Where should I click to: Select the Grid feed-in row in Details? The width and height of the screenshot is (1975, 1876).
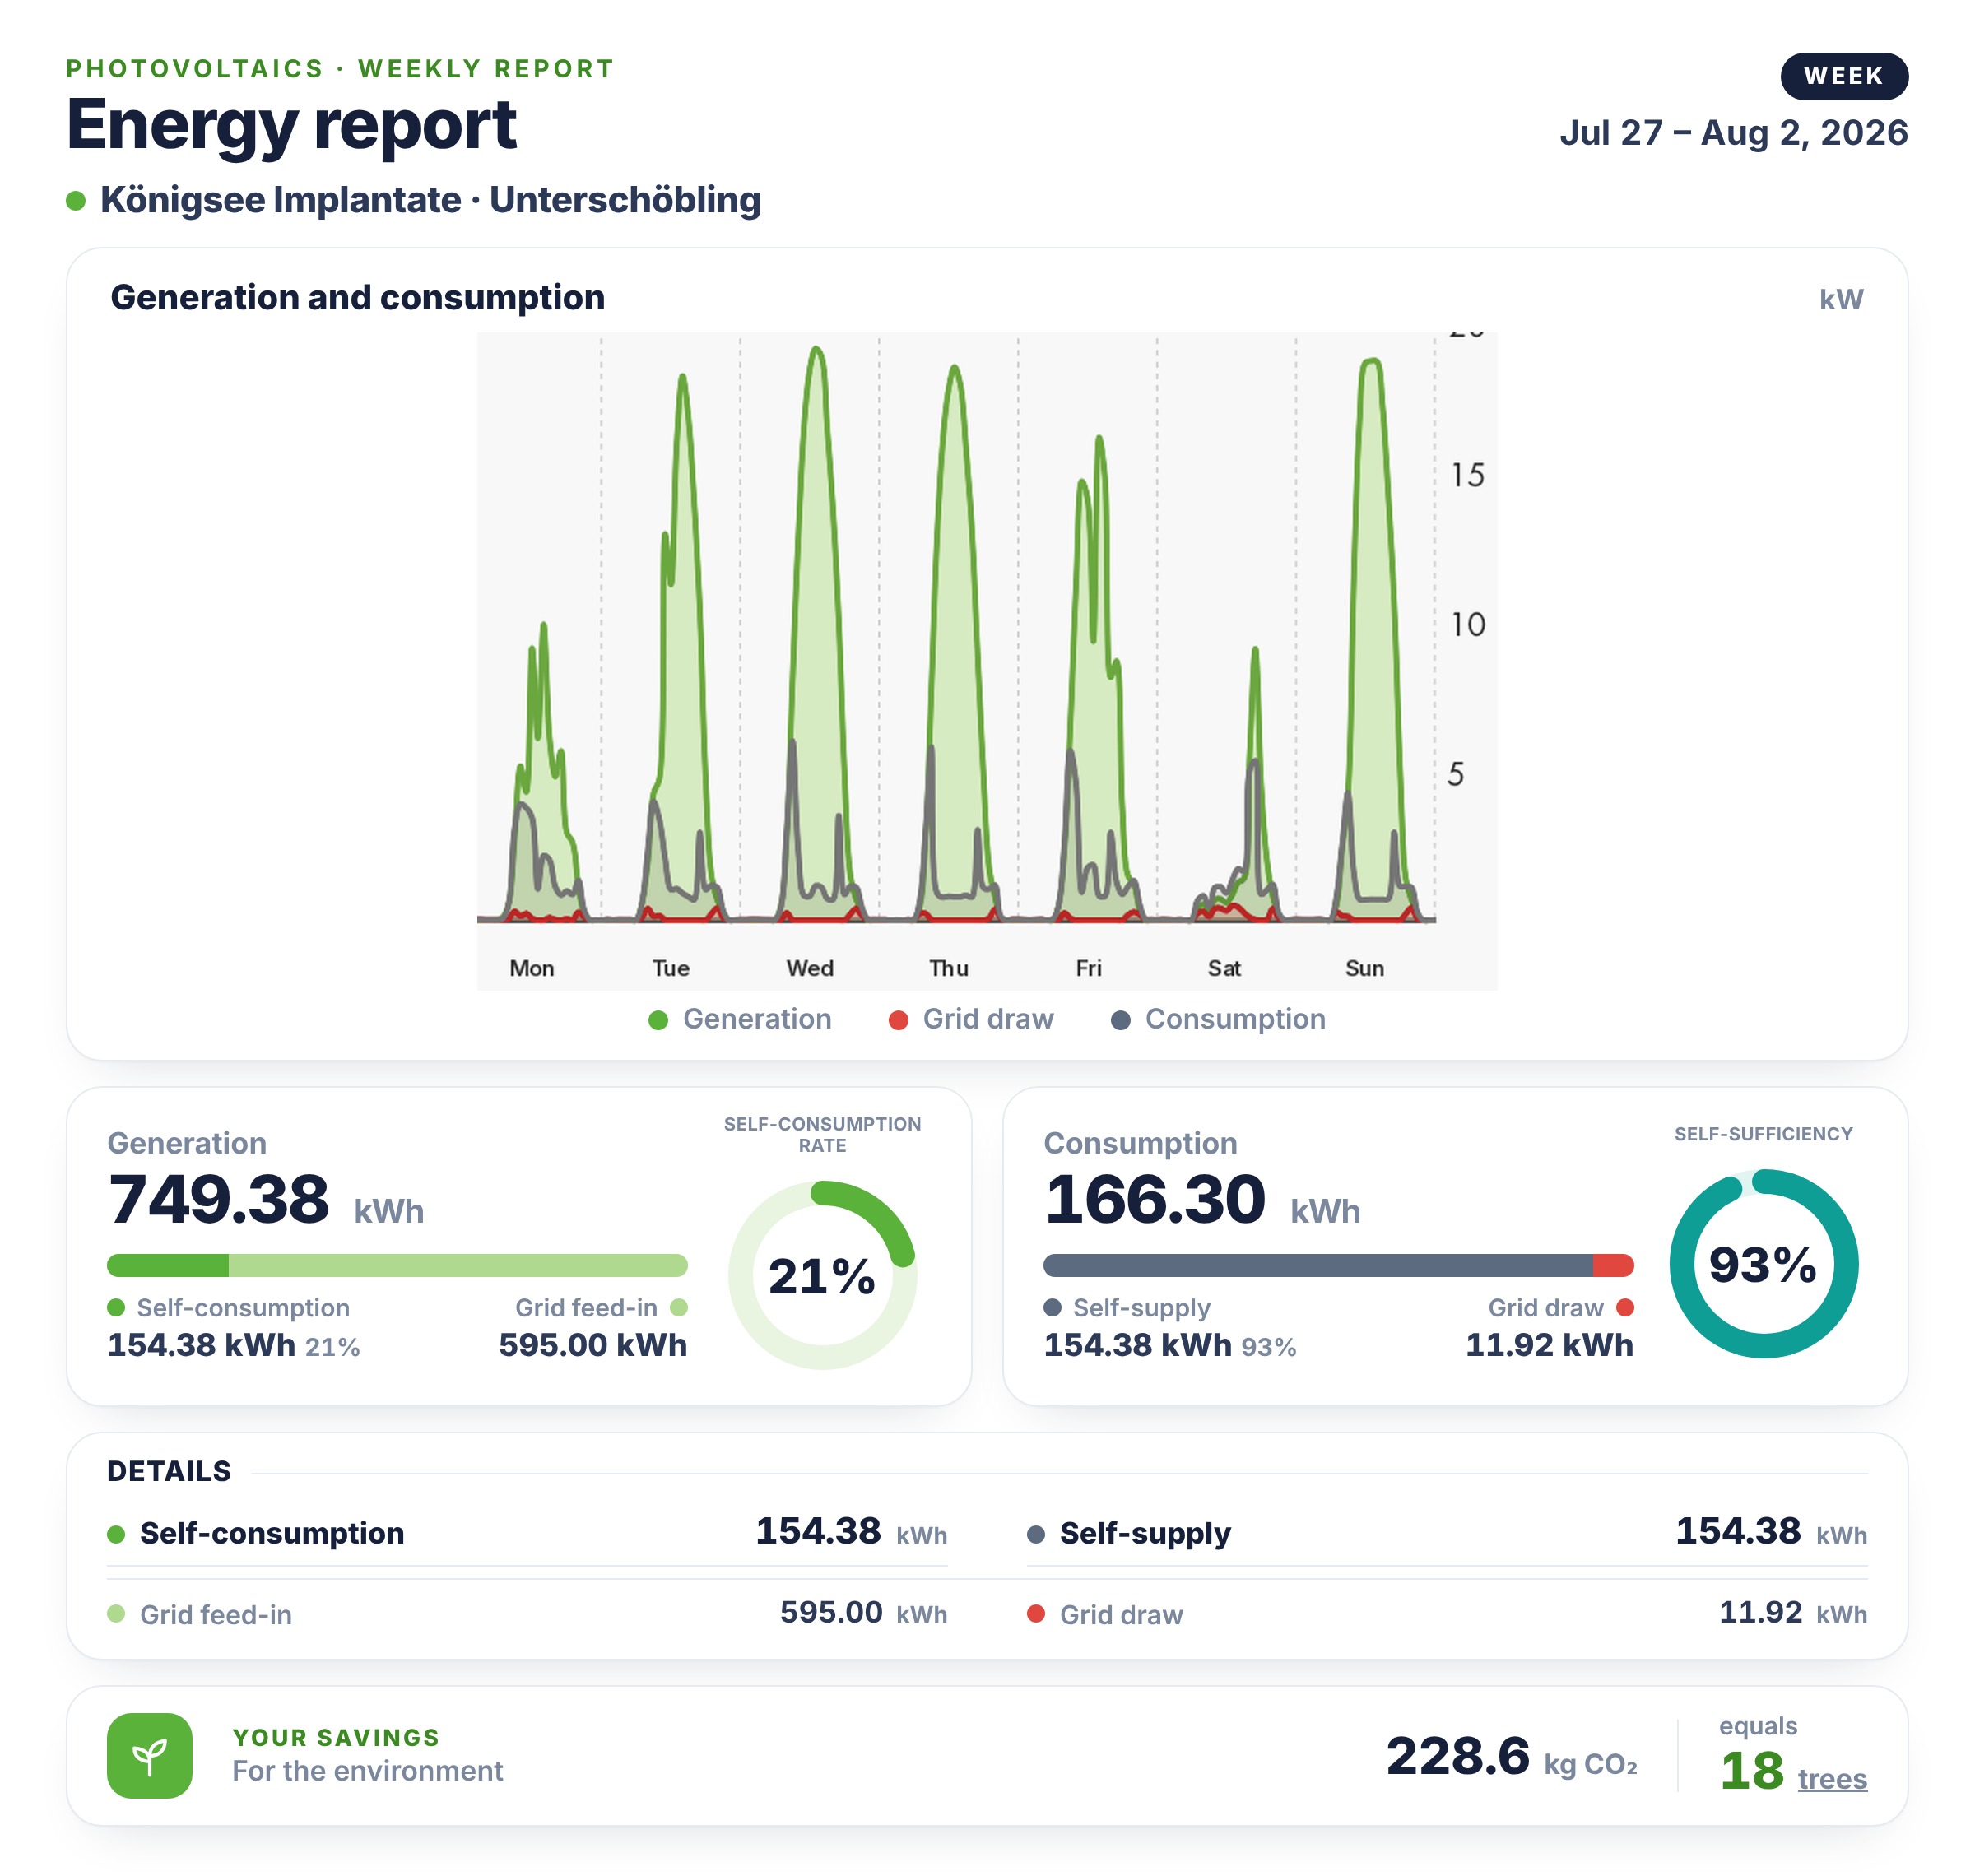point(527,1613)
